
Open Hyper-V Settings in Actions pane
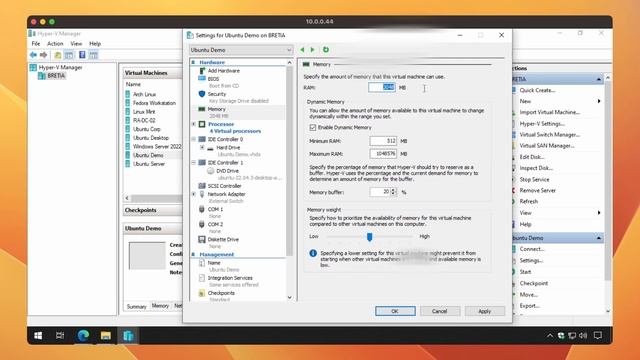(542, 124)
